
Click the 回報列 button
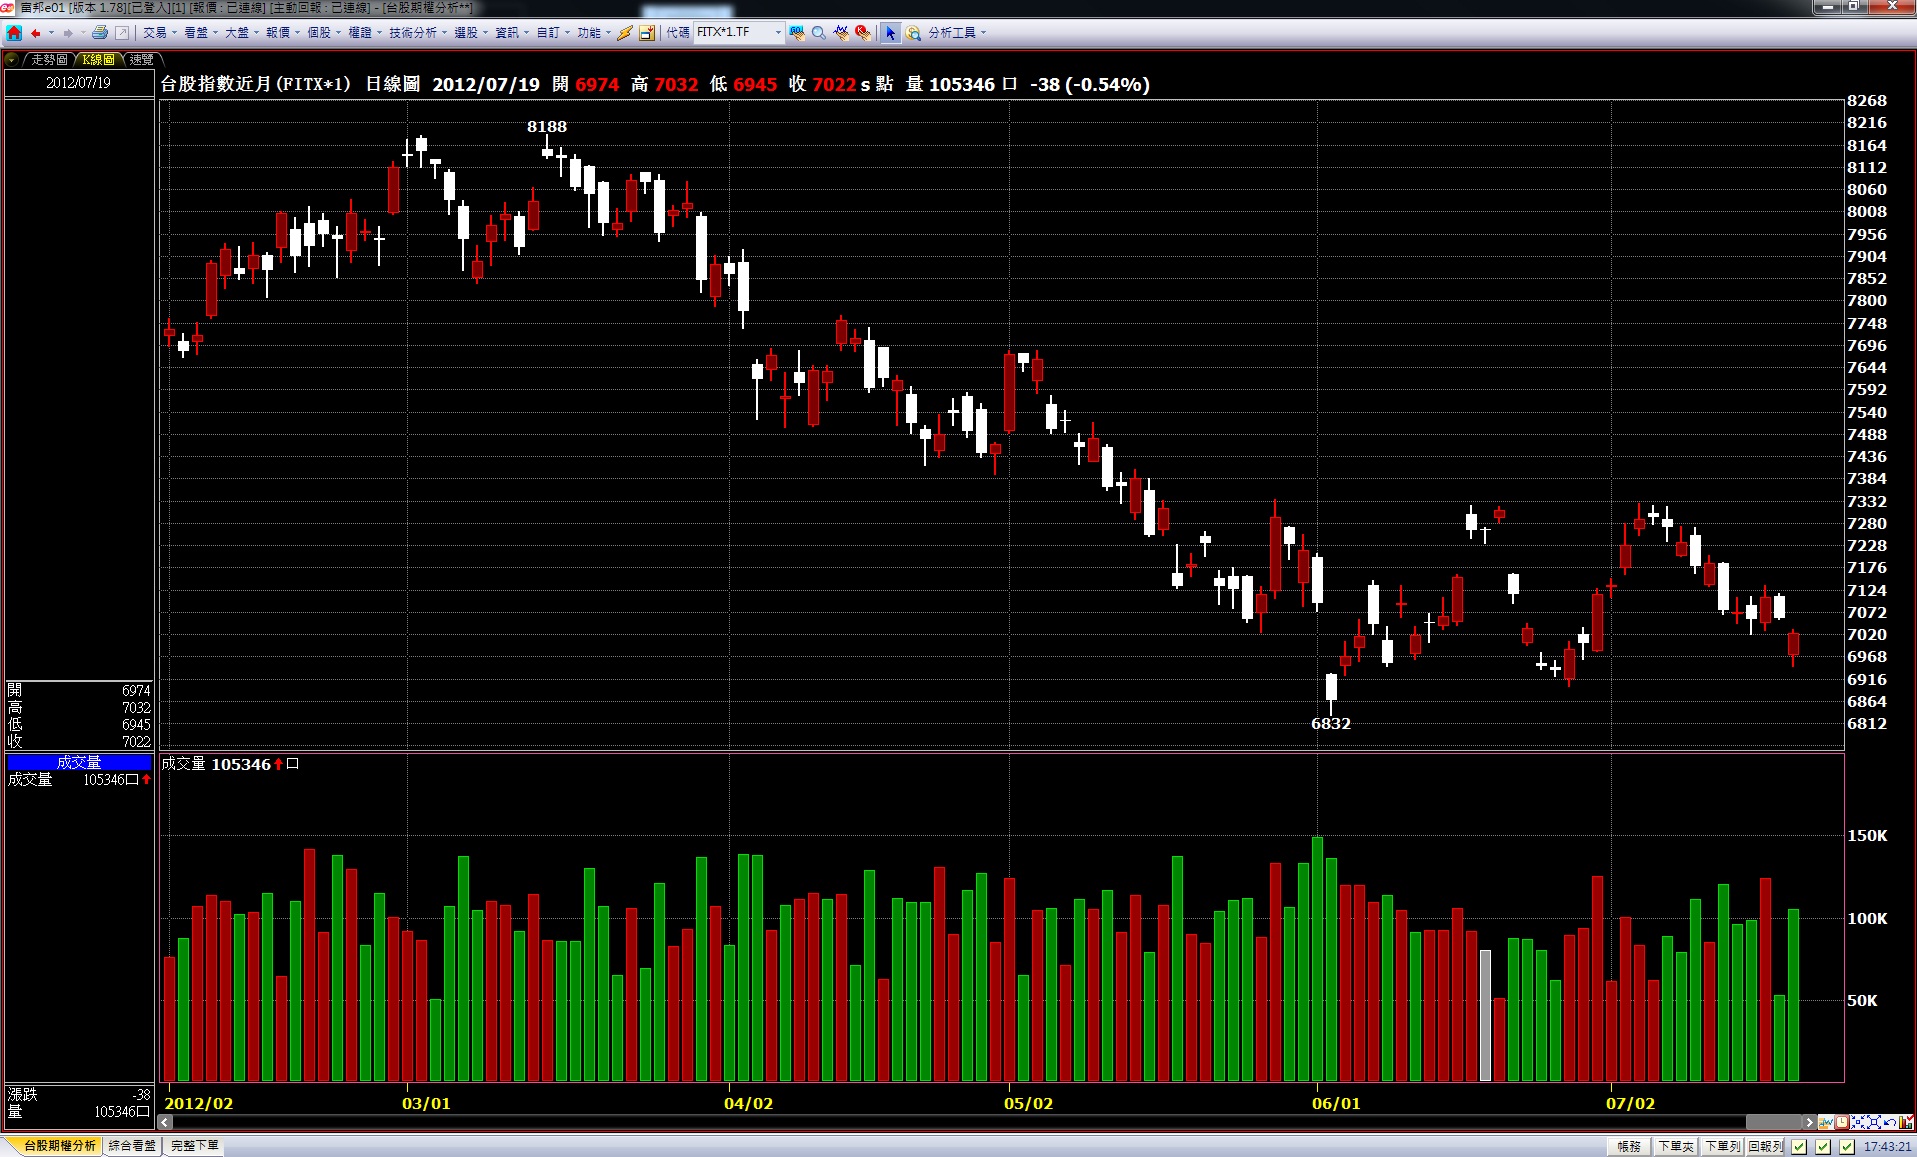(1766, 1147)
